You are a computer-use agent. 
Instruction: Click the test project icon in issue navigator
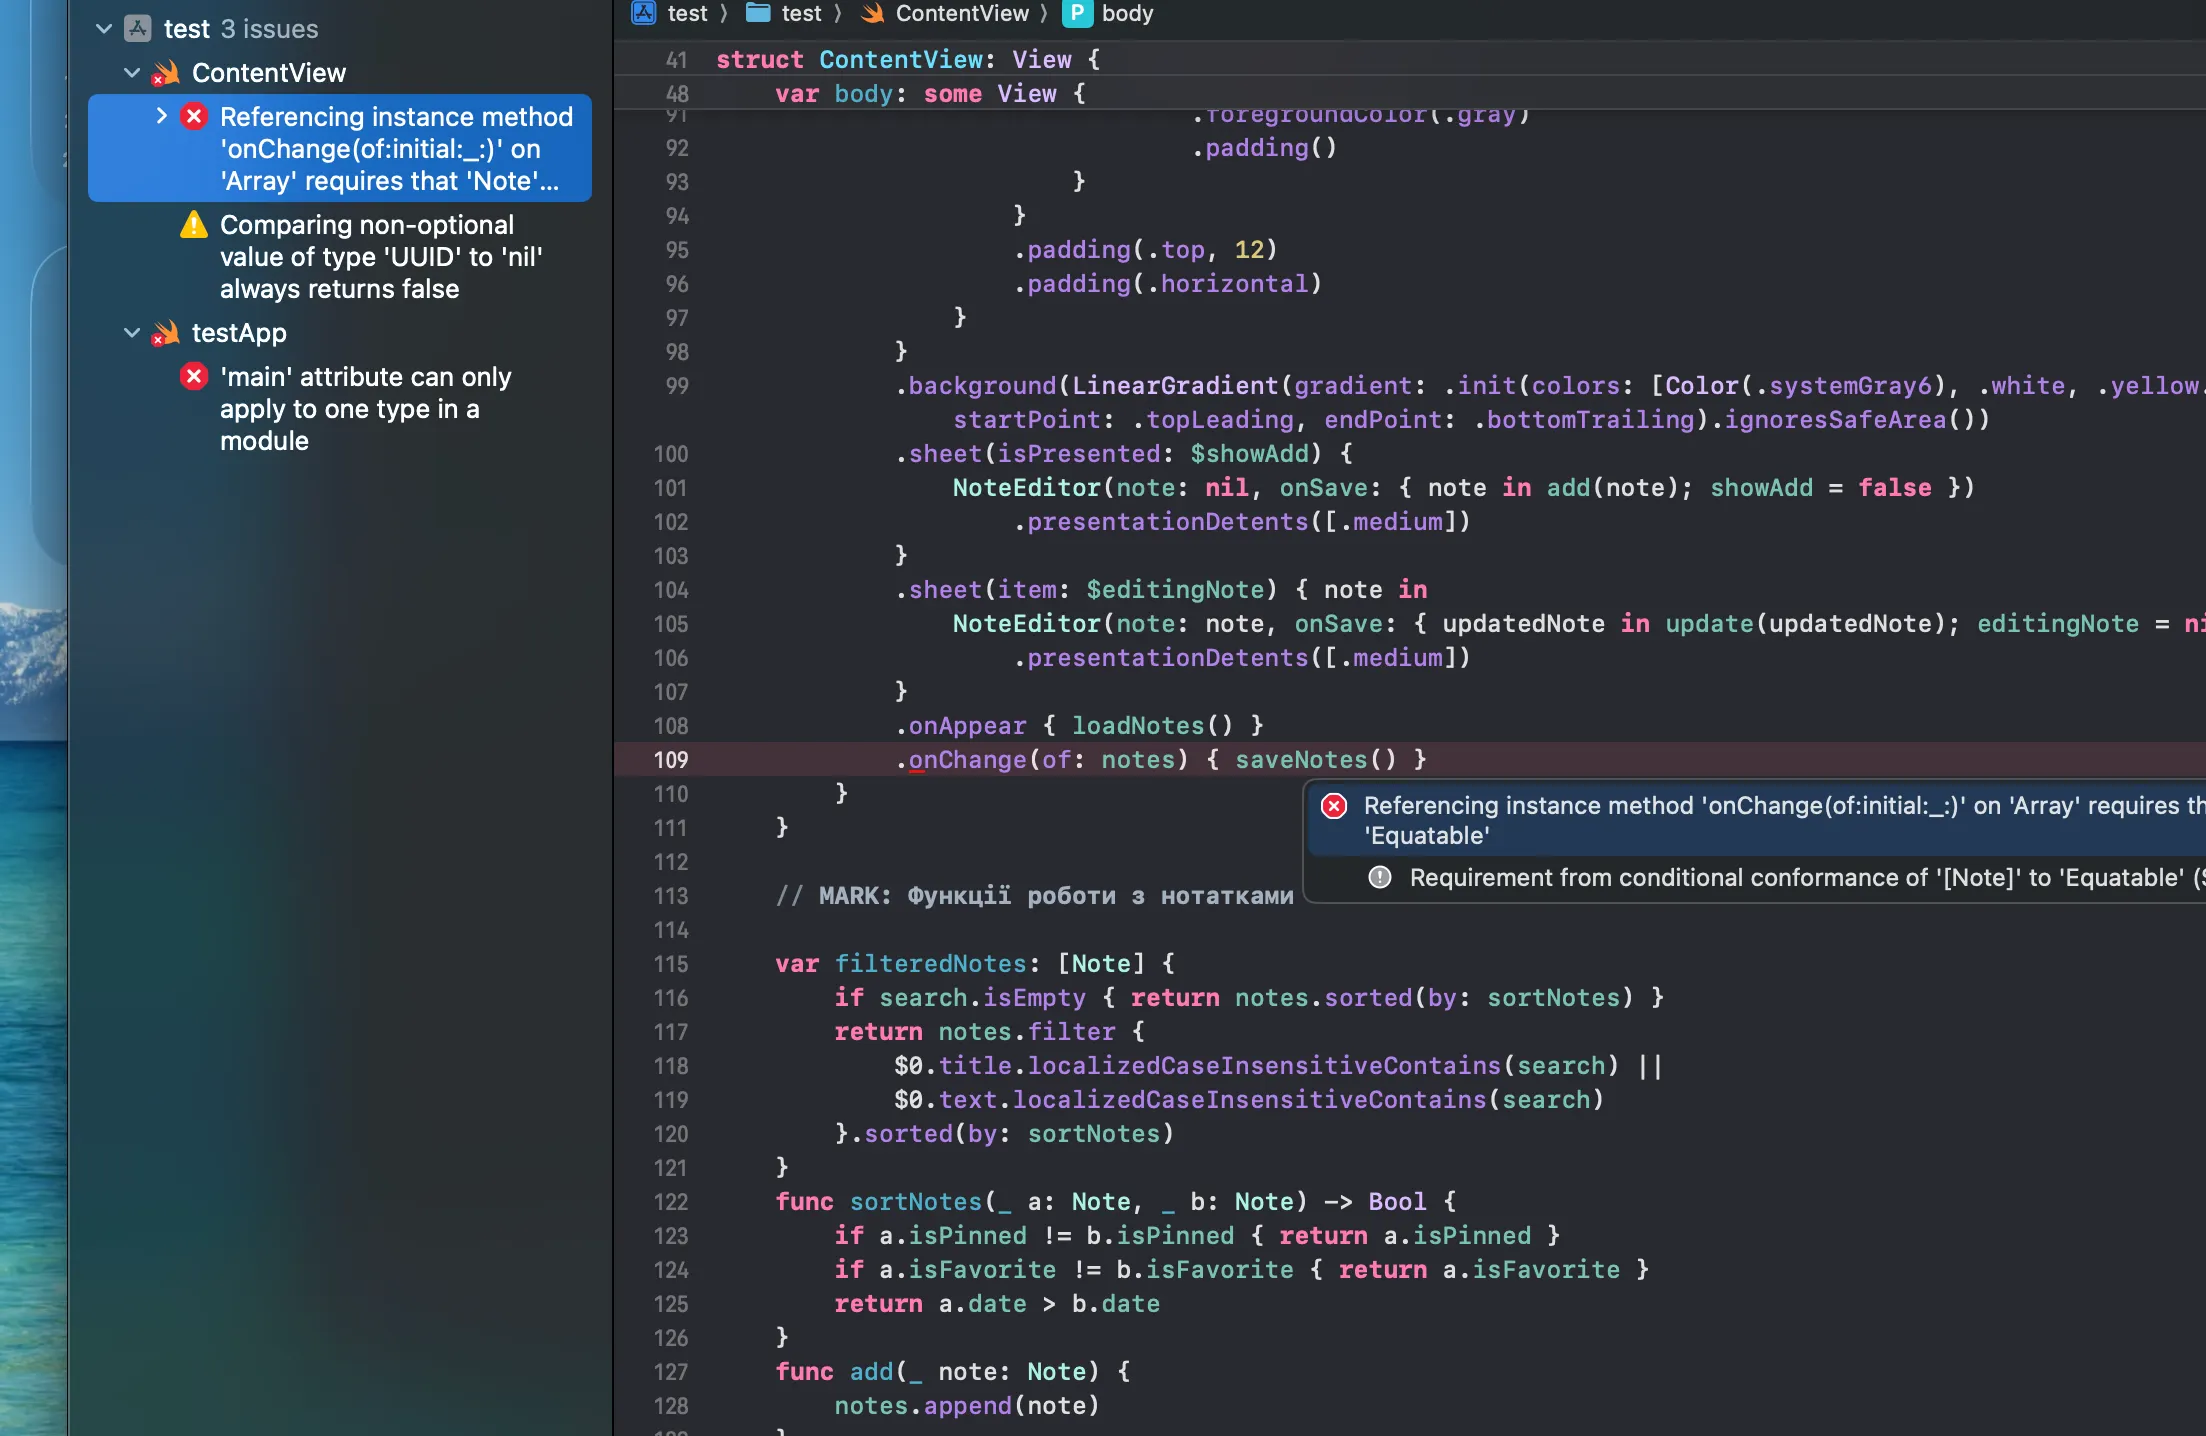click(x=138, y=29)
